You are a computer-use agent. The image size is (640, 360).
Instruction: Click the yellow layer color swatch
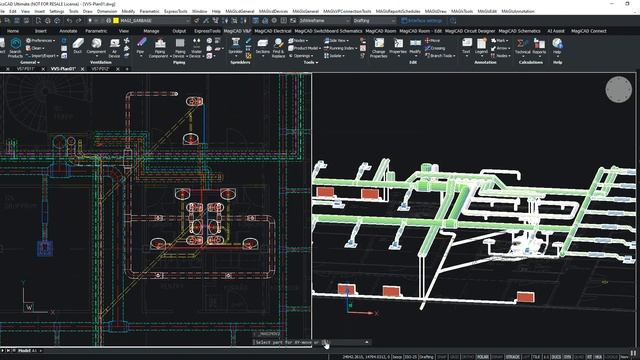(116, 20)
